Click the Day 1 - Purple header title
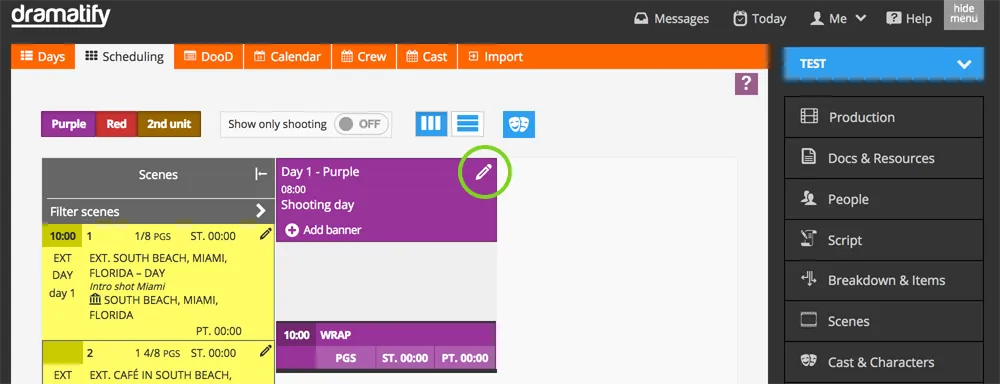 [320, 172]
